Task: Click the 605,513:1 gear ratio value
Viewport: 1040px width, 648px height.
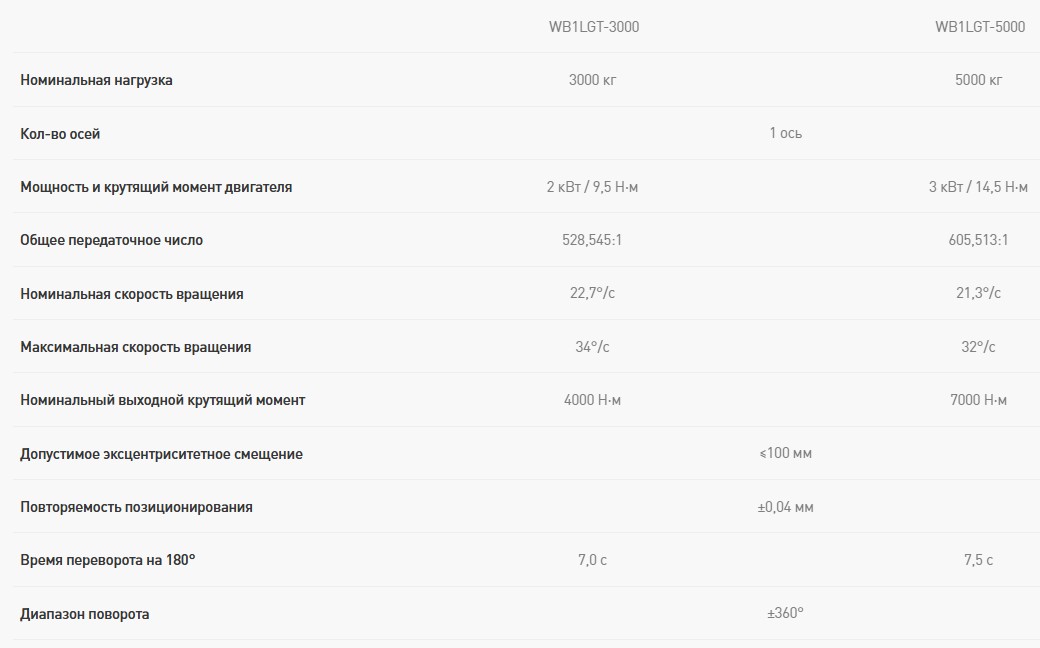Action: [x=978, y=240]
